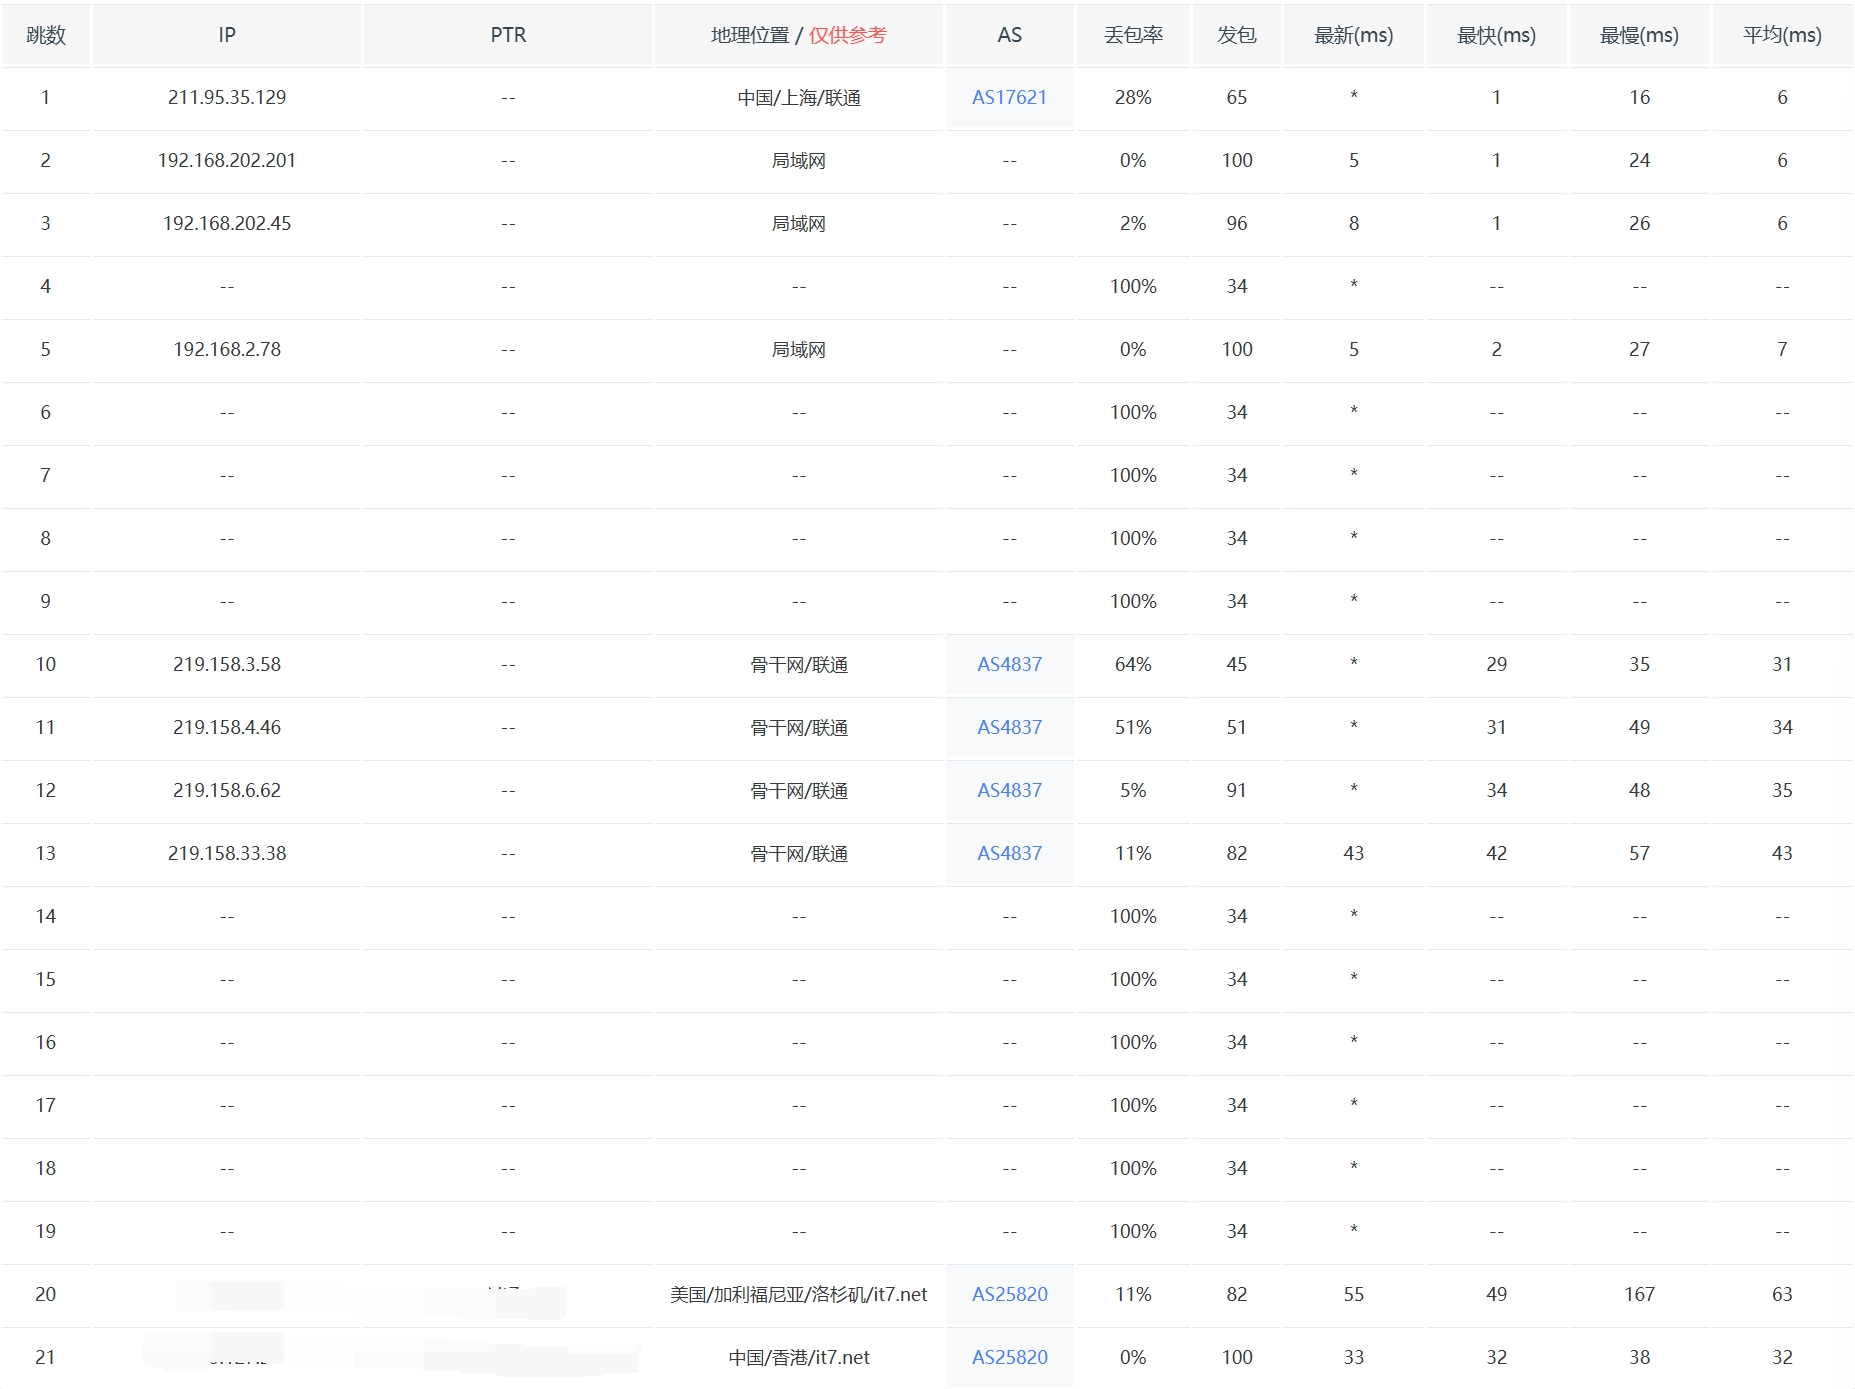1855x1389 pixels.
Task: Click the 63 average latency value
Action: (1782, 1294)
